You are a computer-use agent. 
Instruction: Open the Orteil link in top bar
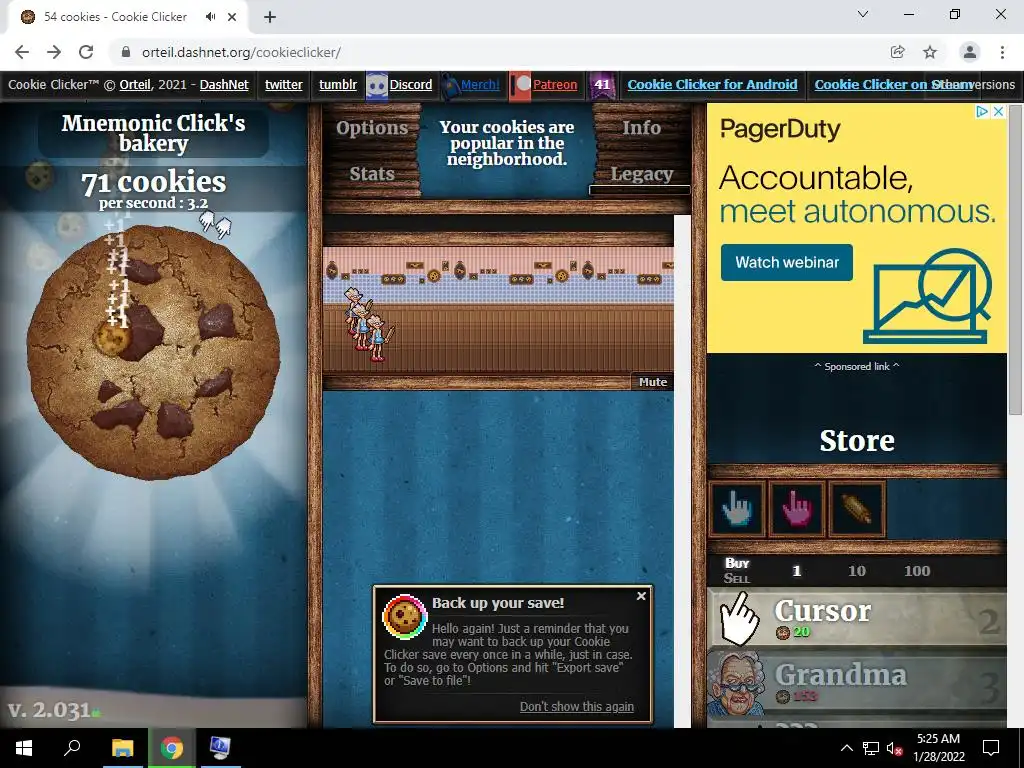tap(135, 84)
